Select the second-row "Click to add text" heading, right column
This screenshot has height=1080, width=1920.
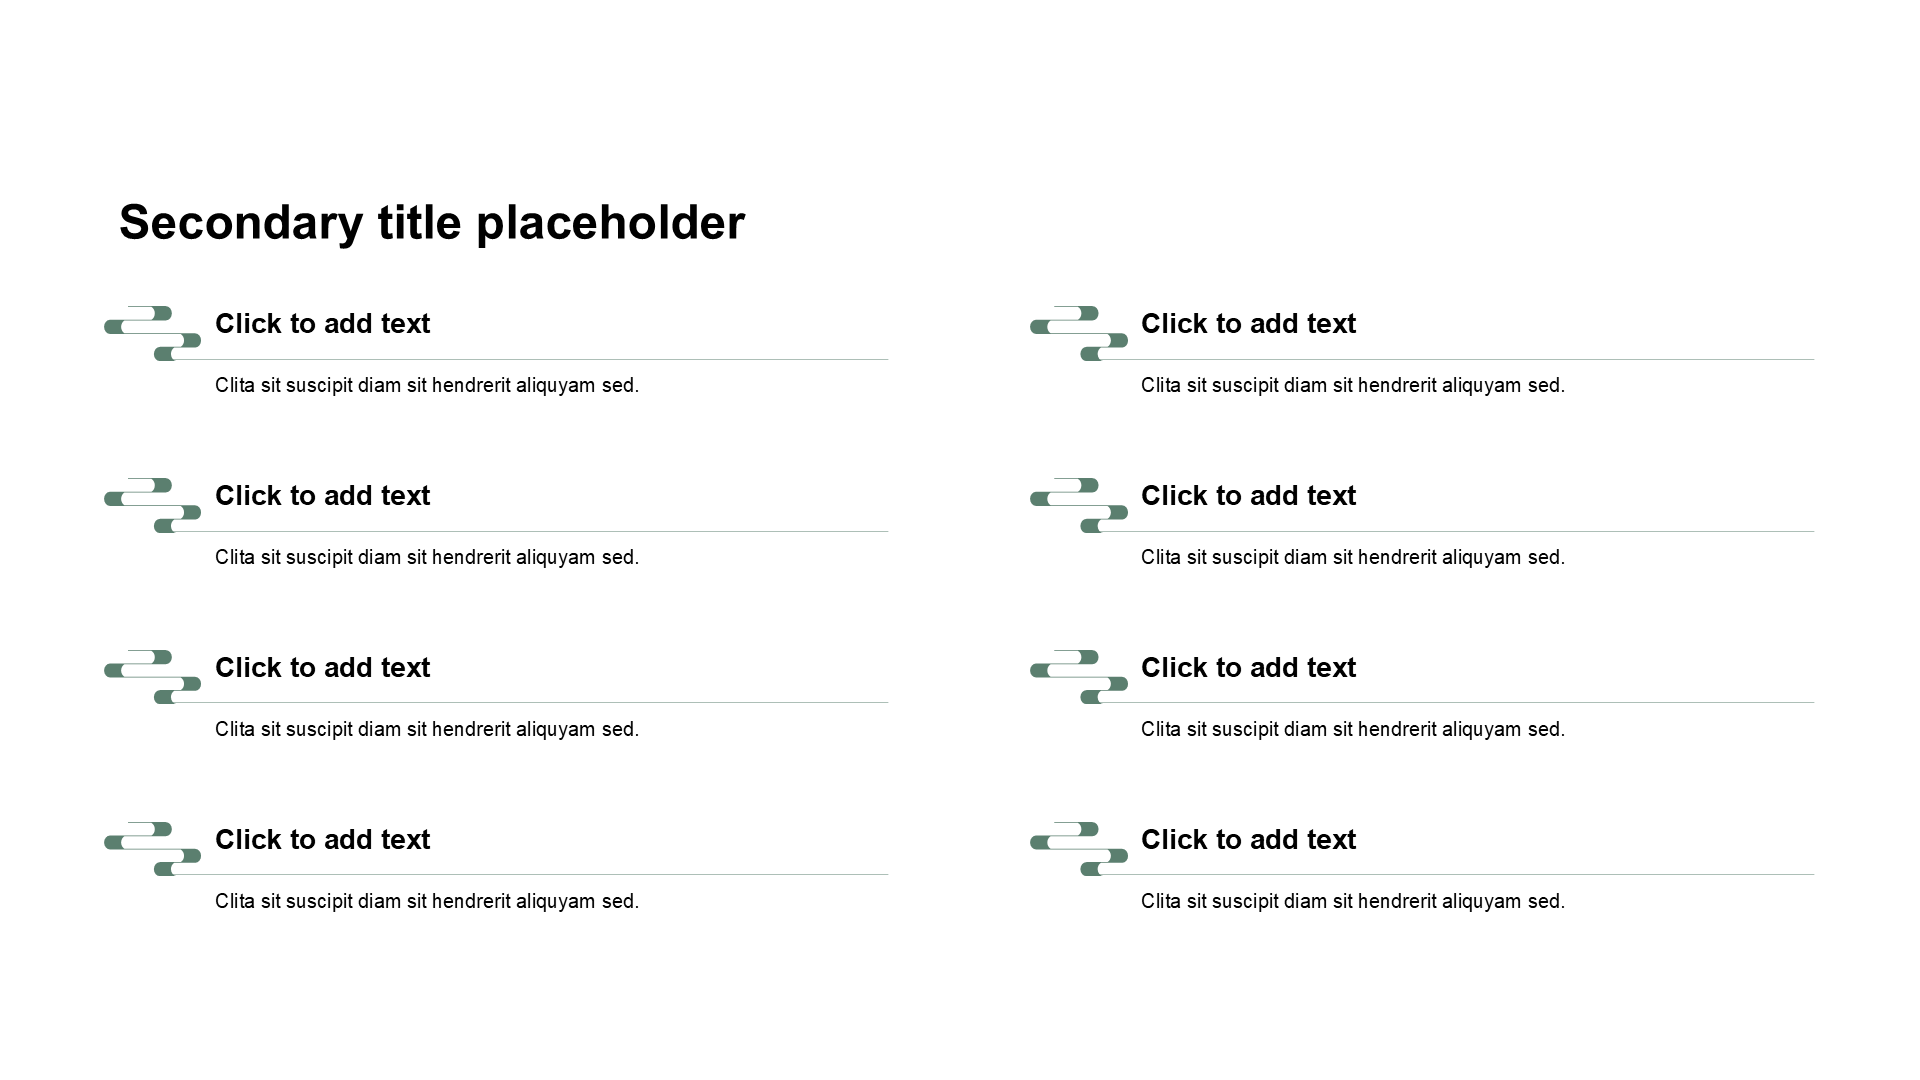point(1248,496)
